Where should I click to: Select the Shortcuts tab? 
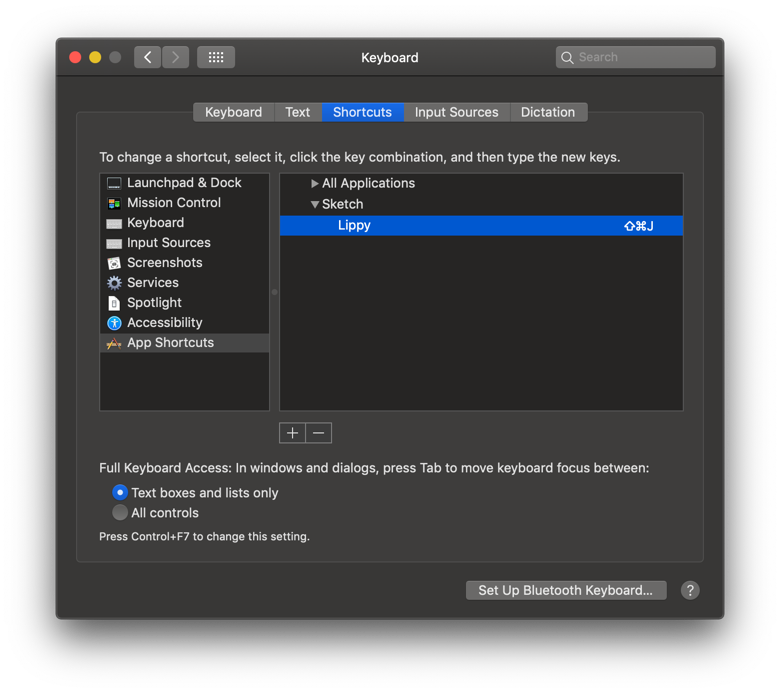click(x=362, y=112)
